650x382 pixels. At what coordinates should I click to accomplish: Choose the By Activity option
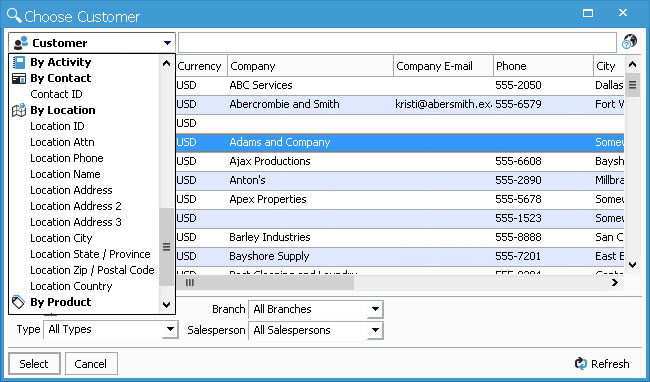click(61, 62)
